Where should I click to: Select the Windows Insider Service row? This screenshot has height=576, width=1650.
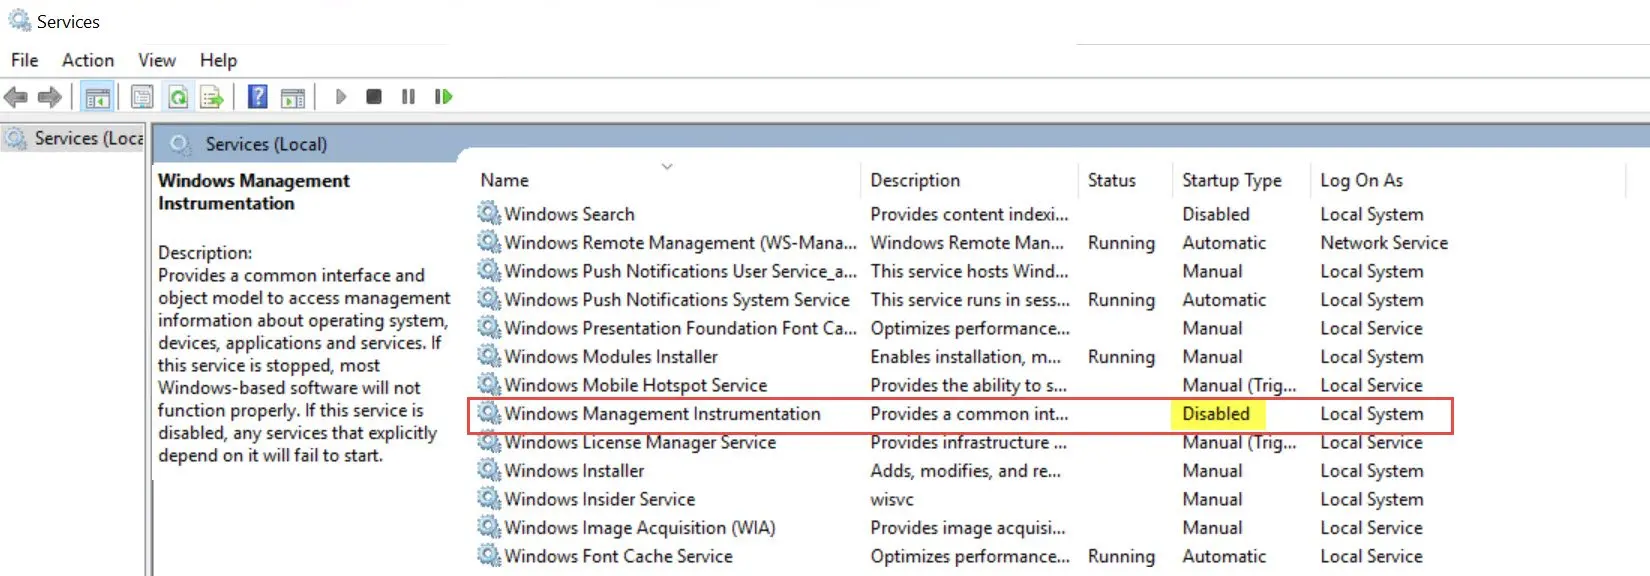(962, 499)
